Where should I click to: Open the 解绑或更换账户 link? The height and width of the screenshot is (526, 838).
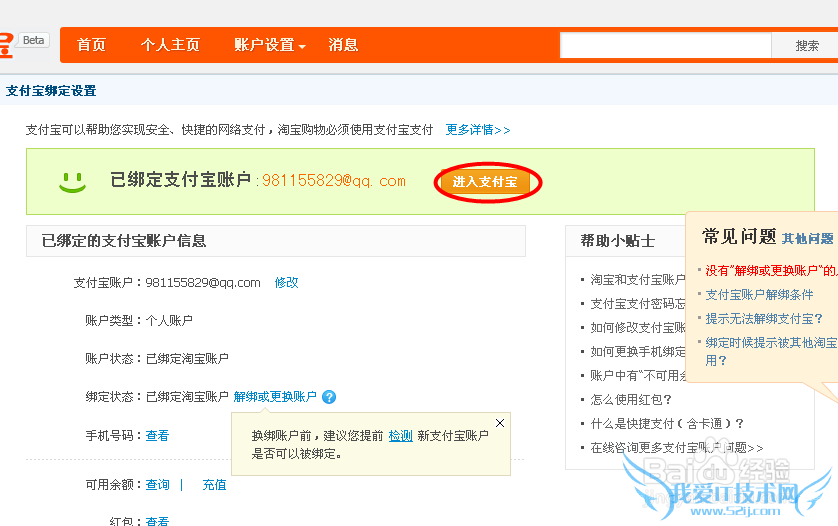point(275,397)
